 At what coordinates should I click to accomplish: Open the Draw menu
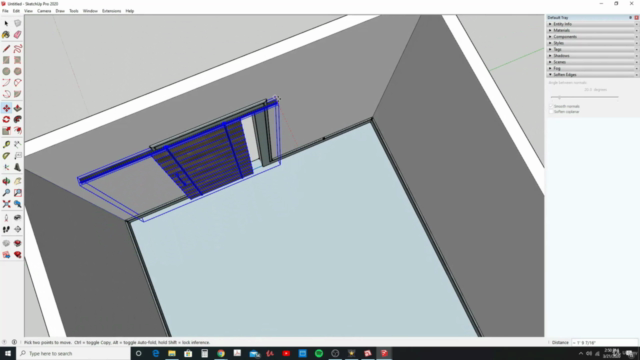(60, 11)
